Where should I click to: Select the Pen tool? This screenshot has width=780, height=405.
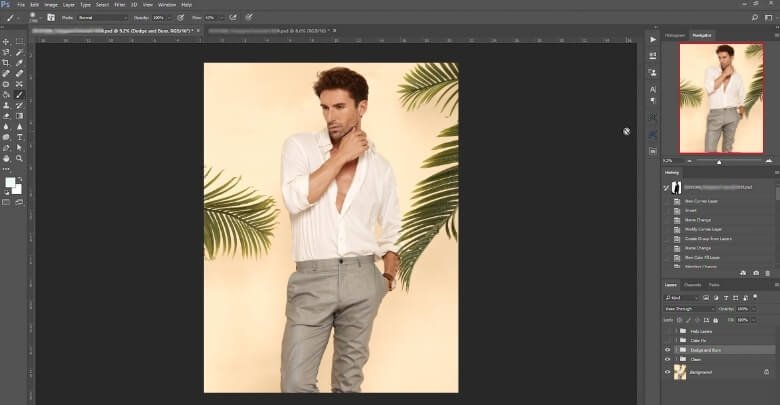6,148
